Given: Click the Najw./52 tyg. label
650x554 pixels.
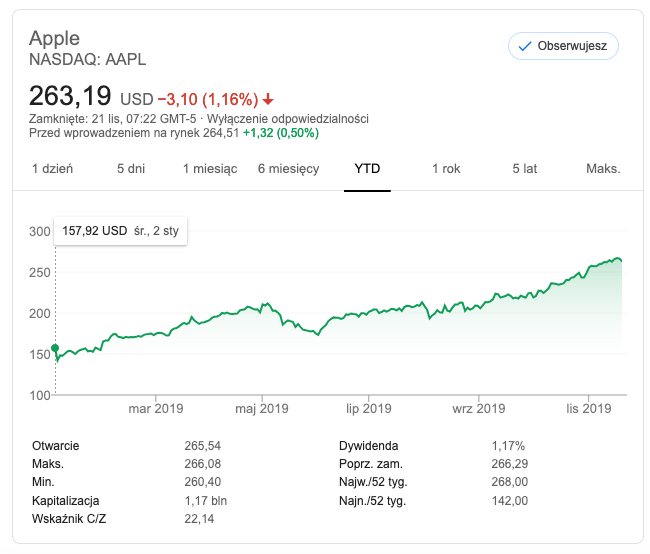Looking at the screenshot, I should 373,482.
